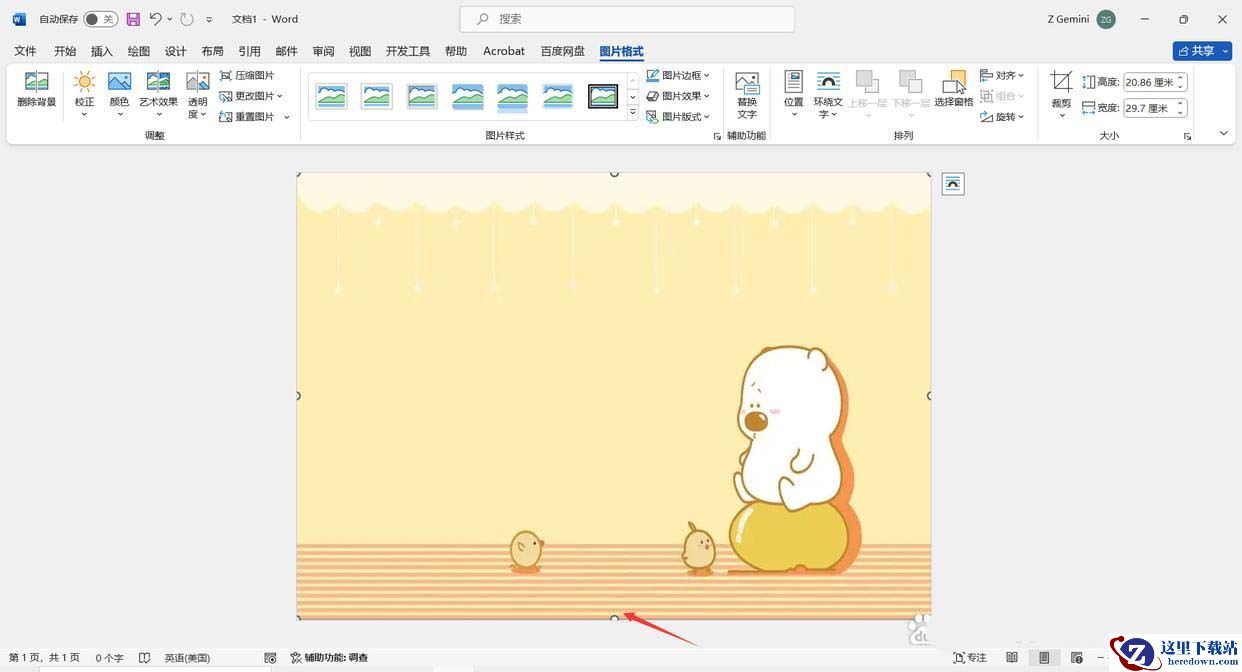Select the third picture style thumbnail
Viewport: 1242px width, 672px height.
click(x=422, y=96)
